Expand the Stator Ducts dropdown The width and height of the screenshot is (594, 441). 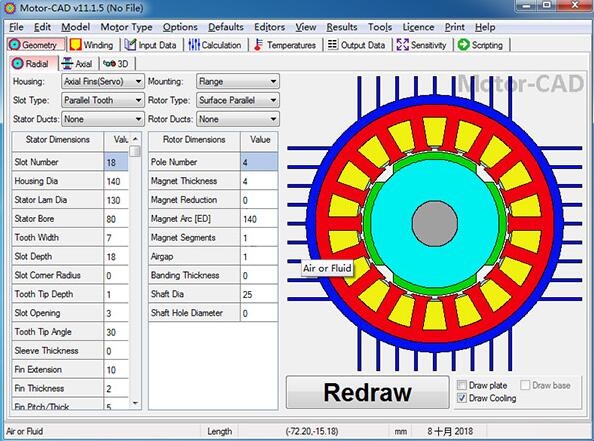[x=102, y=119]
